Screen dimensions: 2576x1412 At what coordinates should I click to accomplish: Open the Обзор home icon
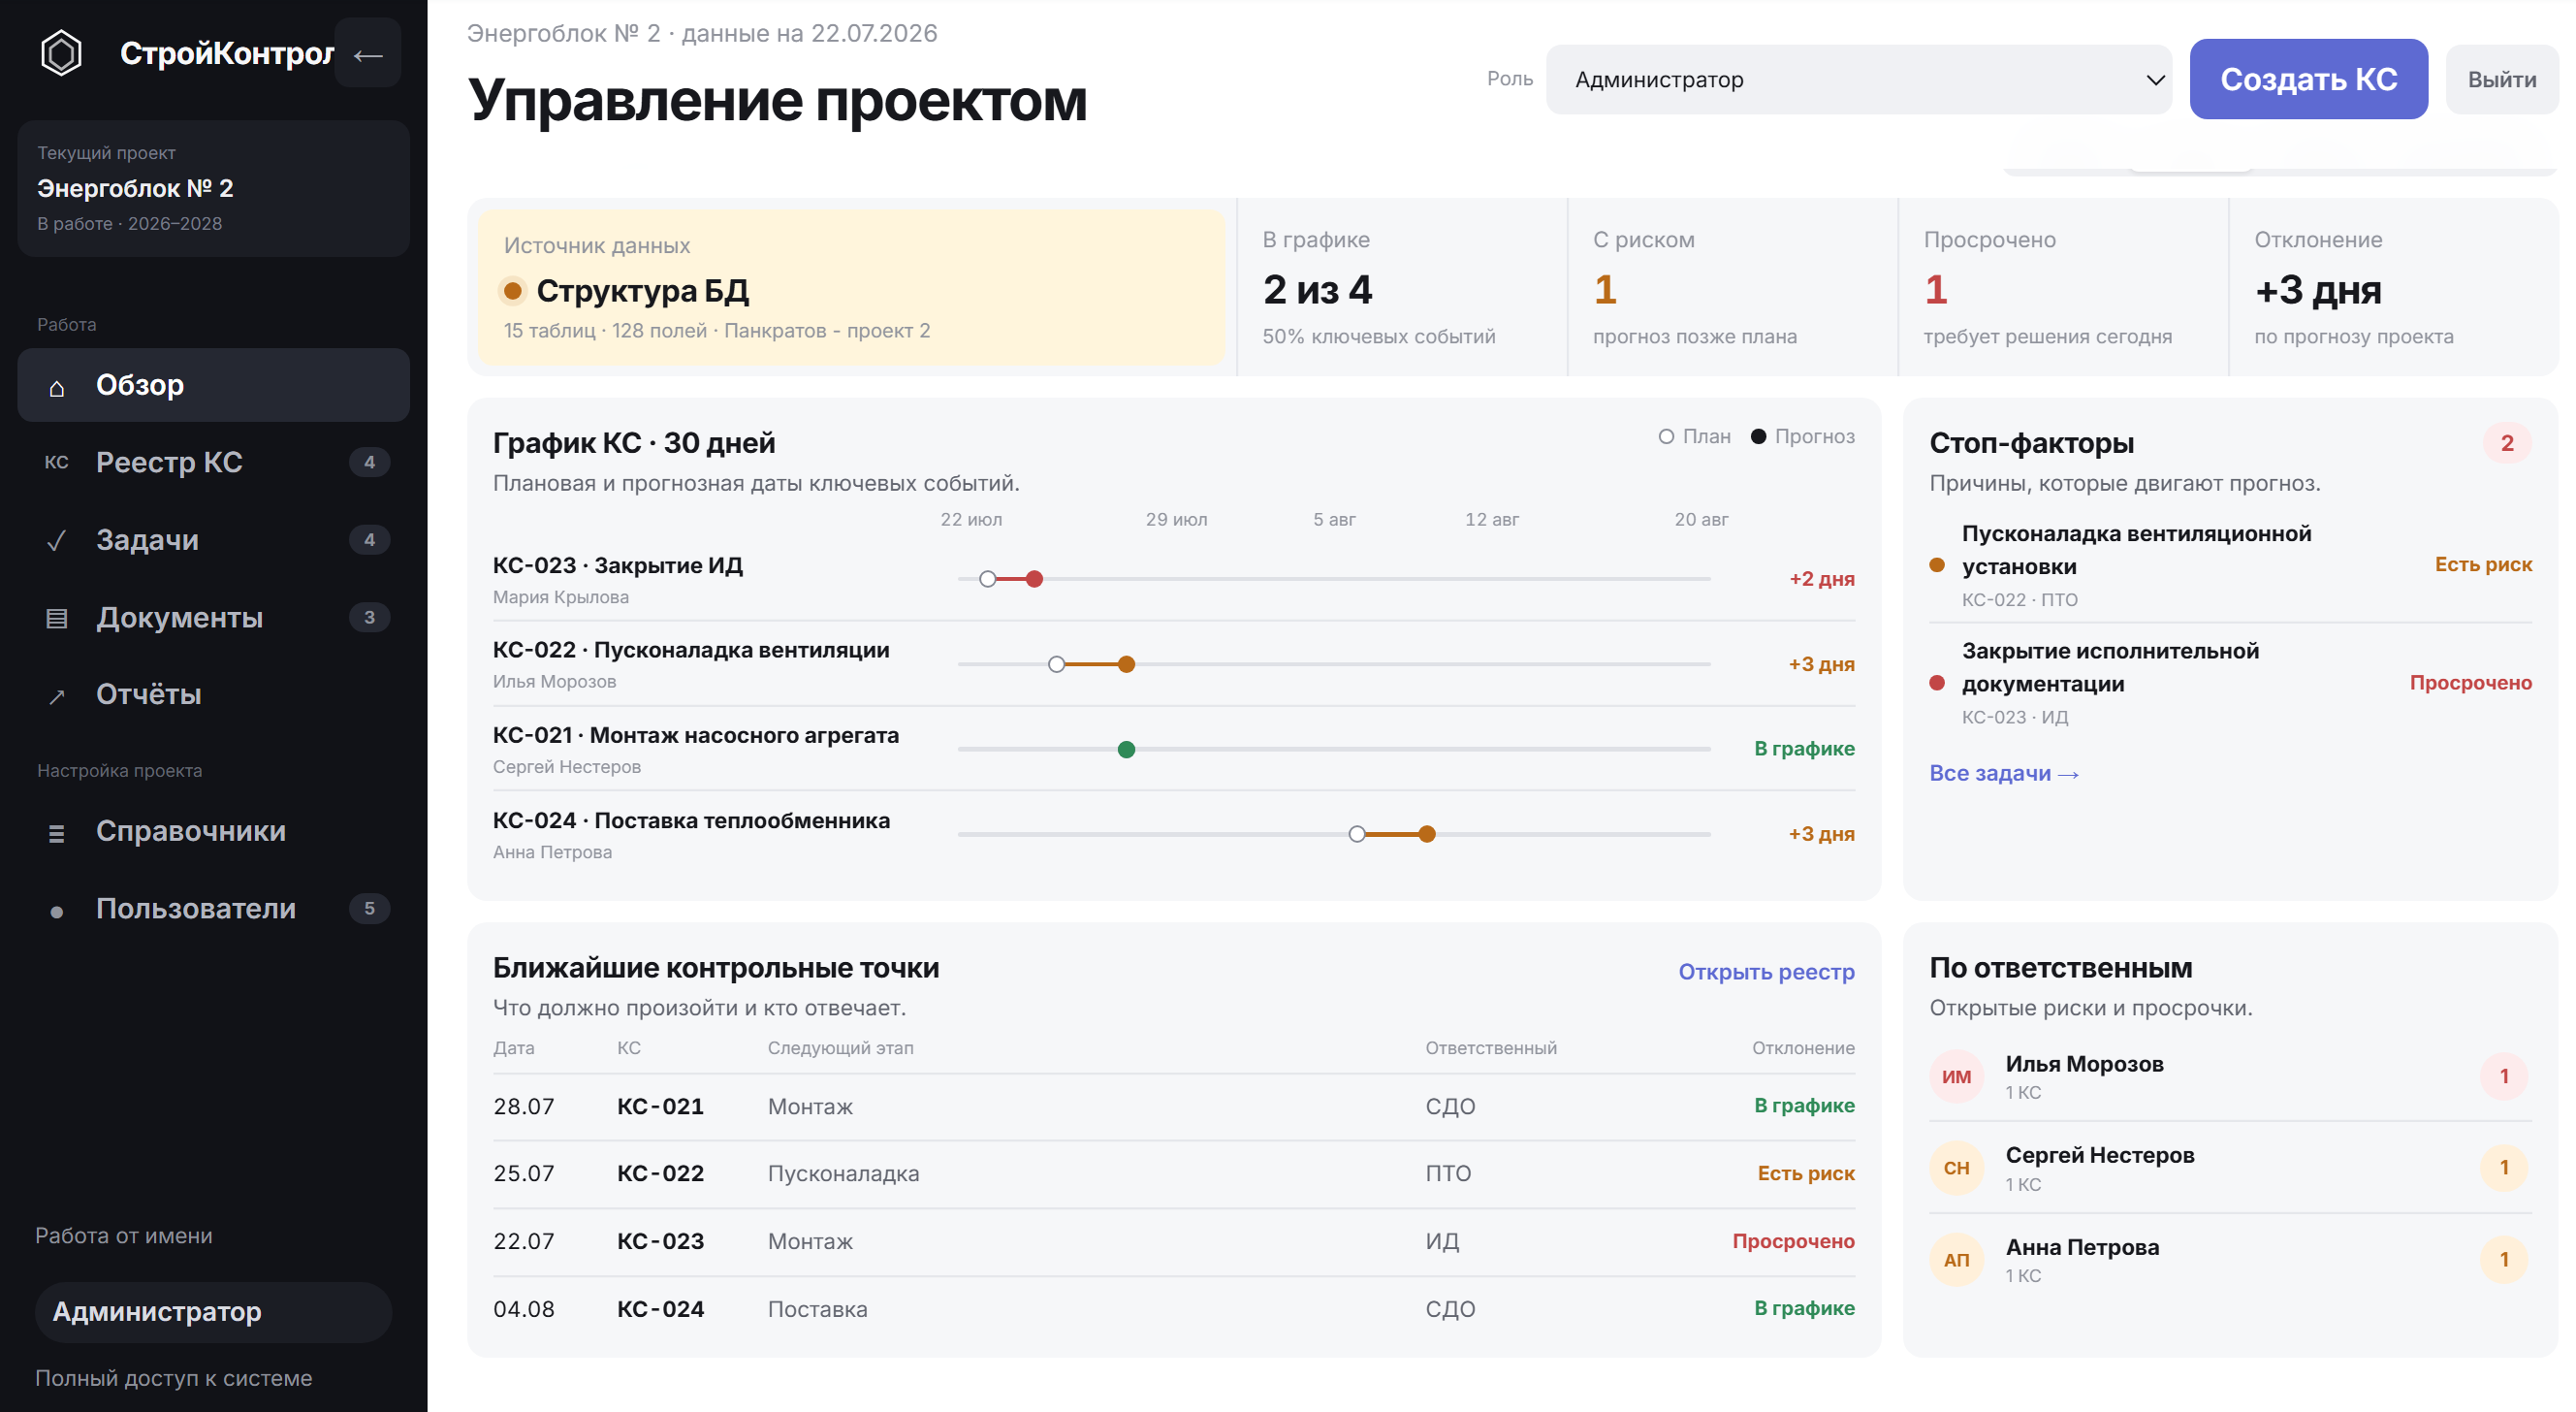click(x=57, y=387)
